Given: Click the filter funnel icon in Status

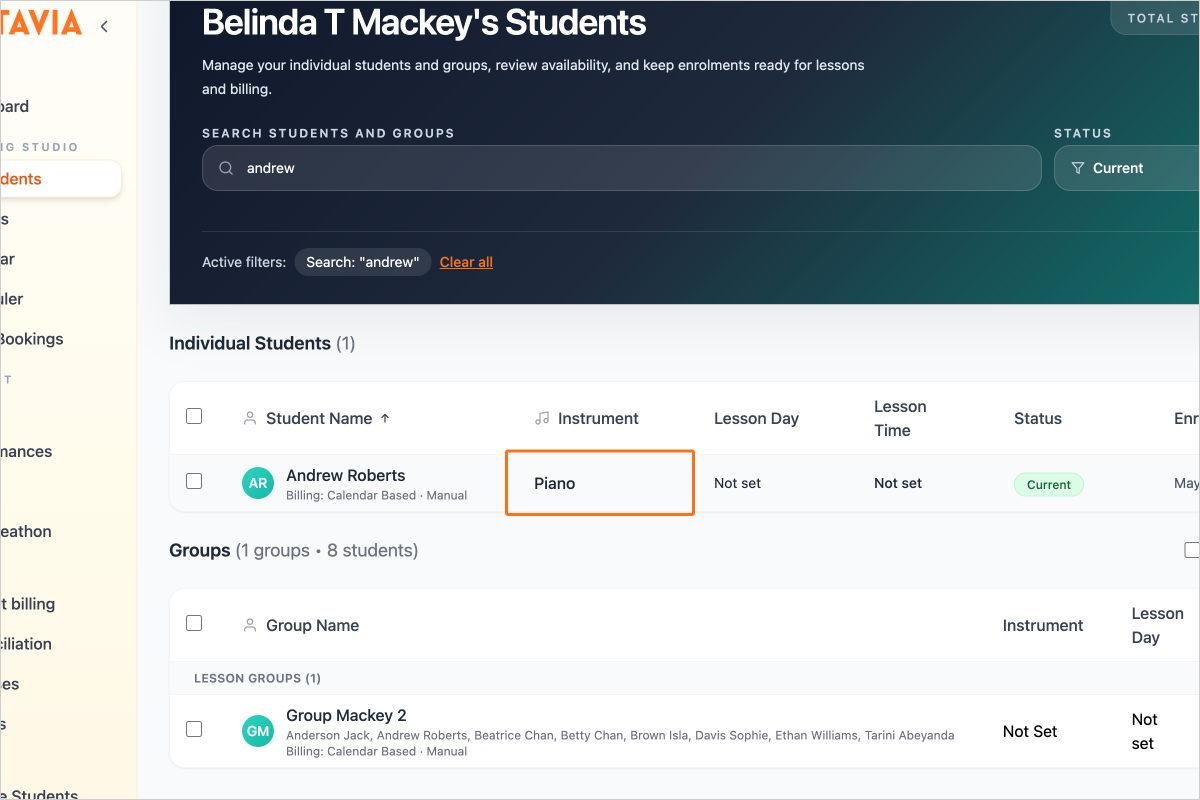Looking at the screenshot, I should (x=1077, y=168).
